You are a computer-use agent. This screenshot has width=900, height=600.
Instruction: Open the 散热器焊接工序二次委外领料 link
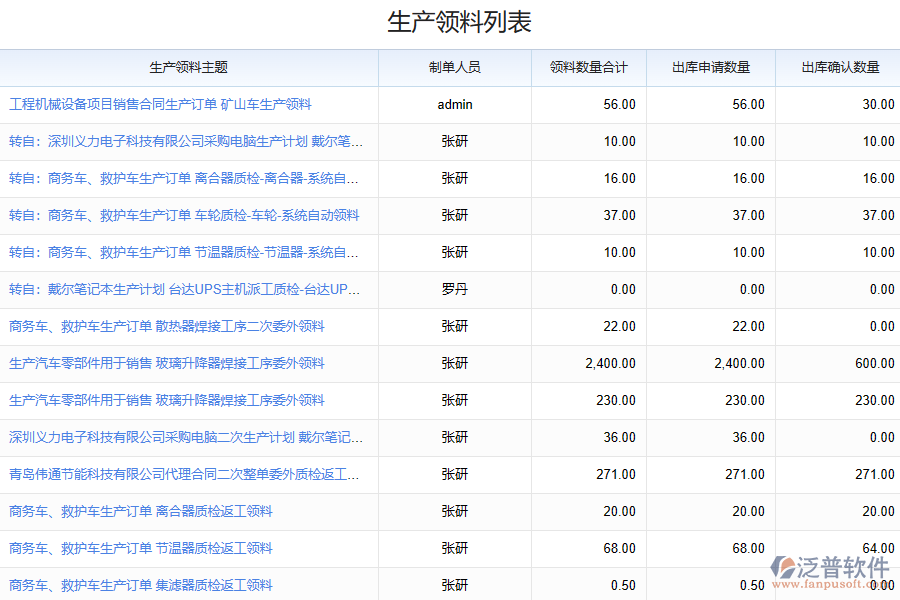(x=166, y=326)
